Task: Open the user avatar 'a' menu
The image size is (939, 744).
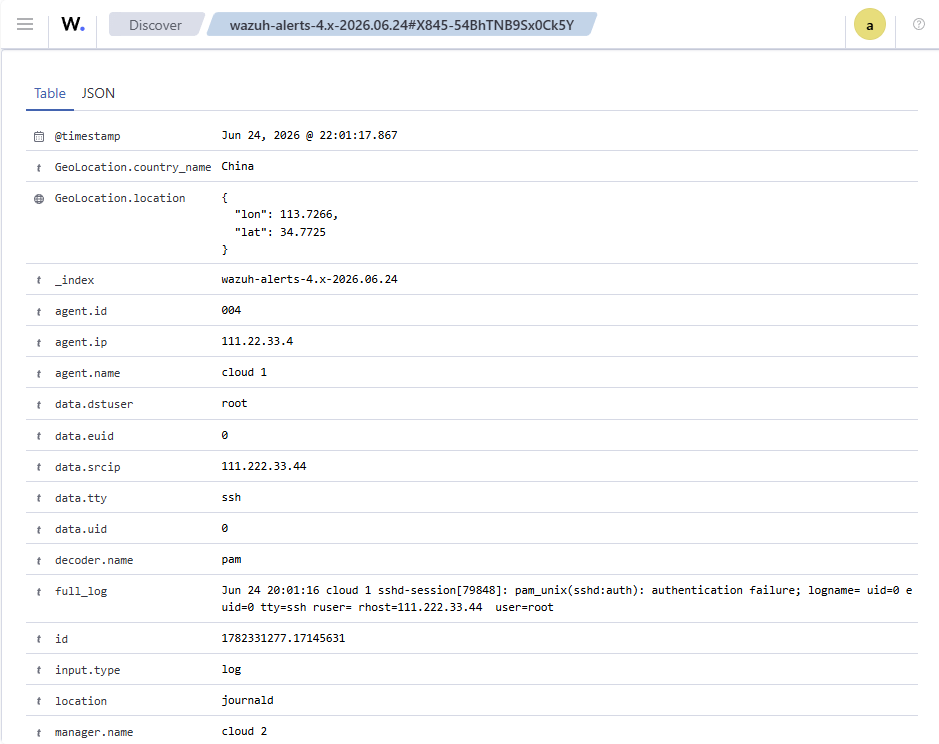Action: 870,25
